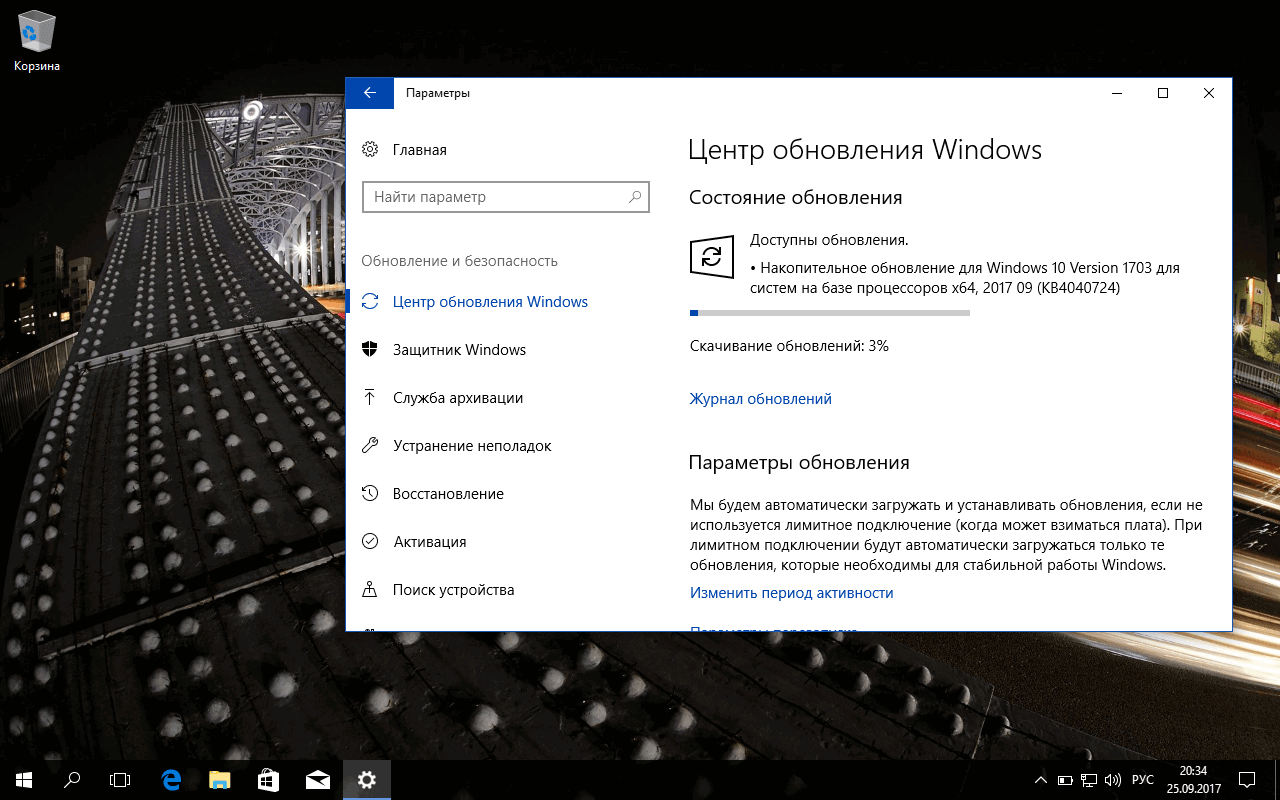Click the Скачивание обновлений: 3% text
This screenshot has width=1280, height=800.
(789, 346)
